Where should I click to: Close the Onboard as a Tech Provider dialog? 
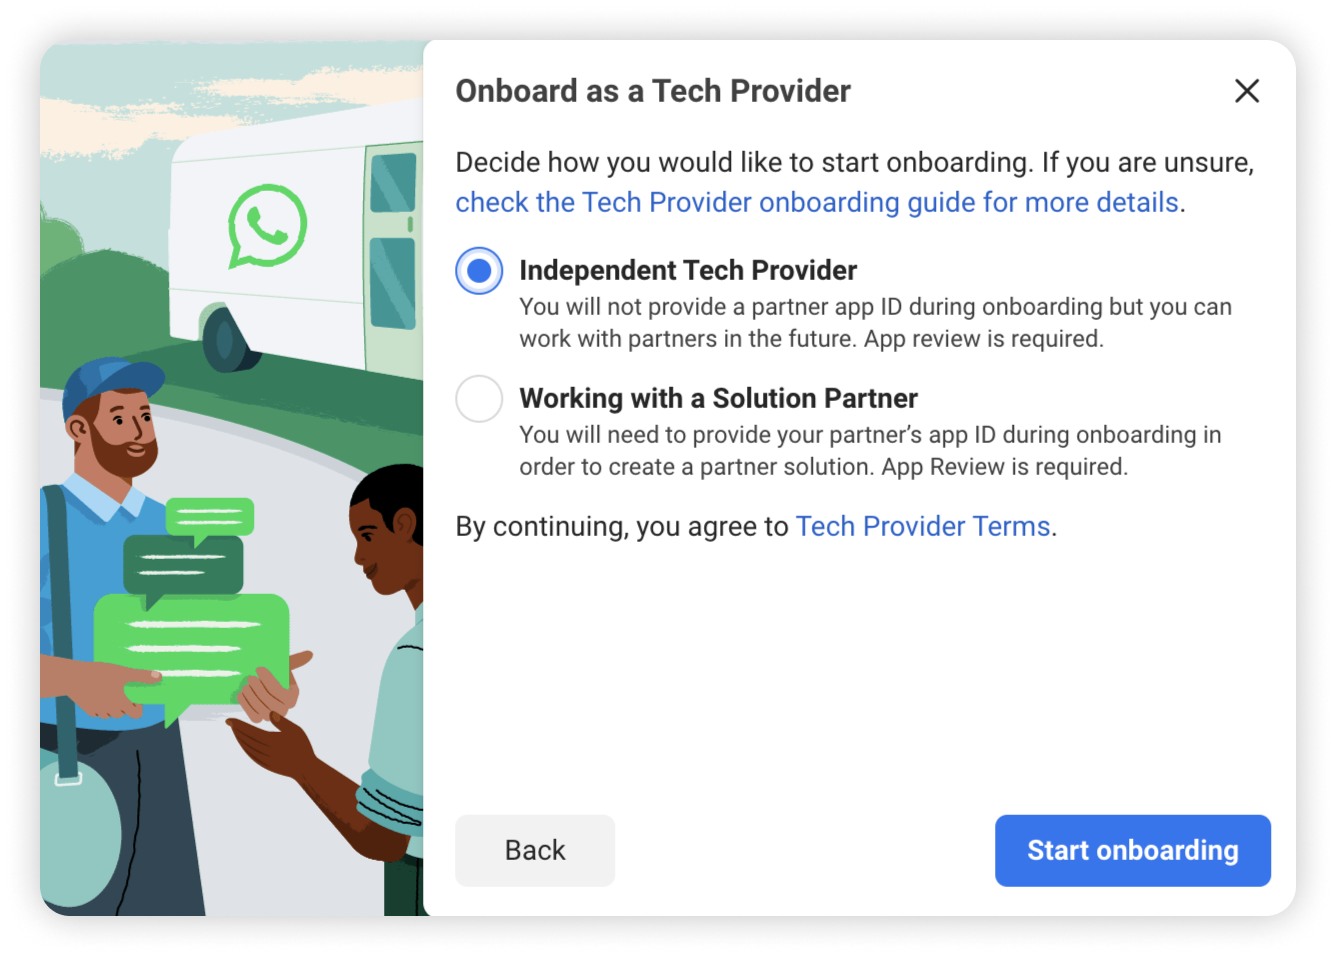(x=1246, y=91)
